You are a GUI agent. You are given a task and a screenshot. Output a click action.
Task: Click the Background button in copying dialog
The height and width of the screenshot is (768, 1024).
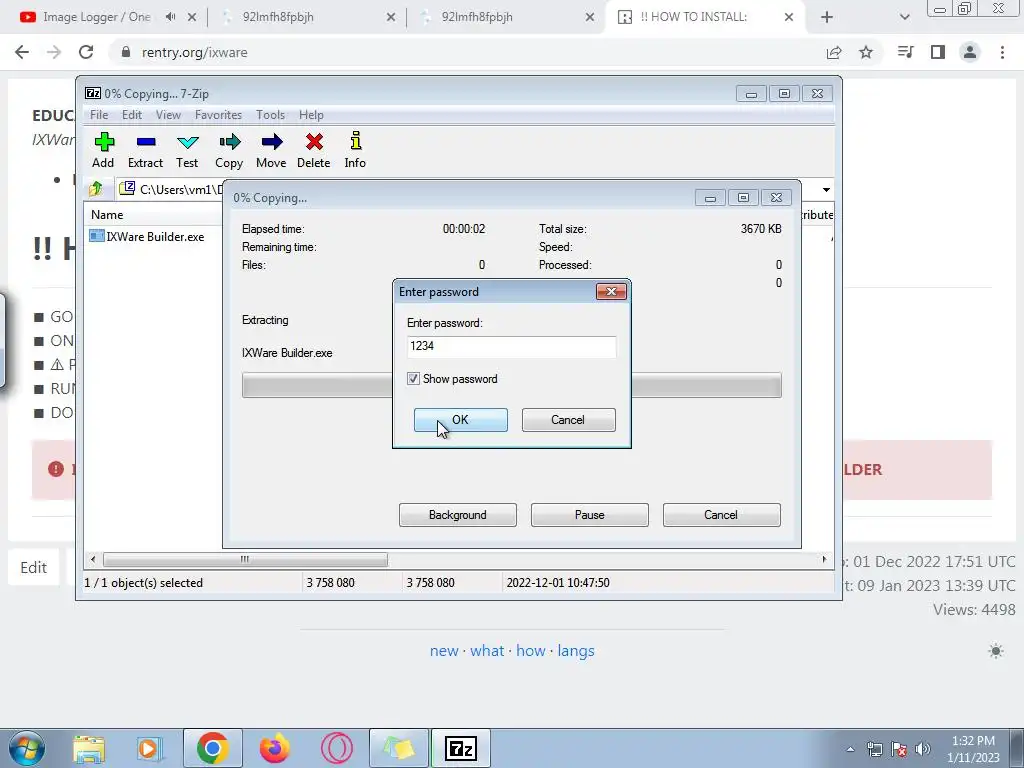tap(458, 515)
